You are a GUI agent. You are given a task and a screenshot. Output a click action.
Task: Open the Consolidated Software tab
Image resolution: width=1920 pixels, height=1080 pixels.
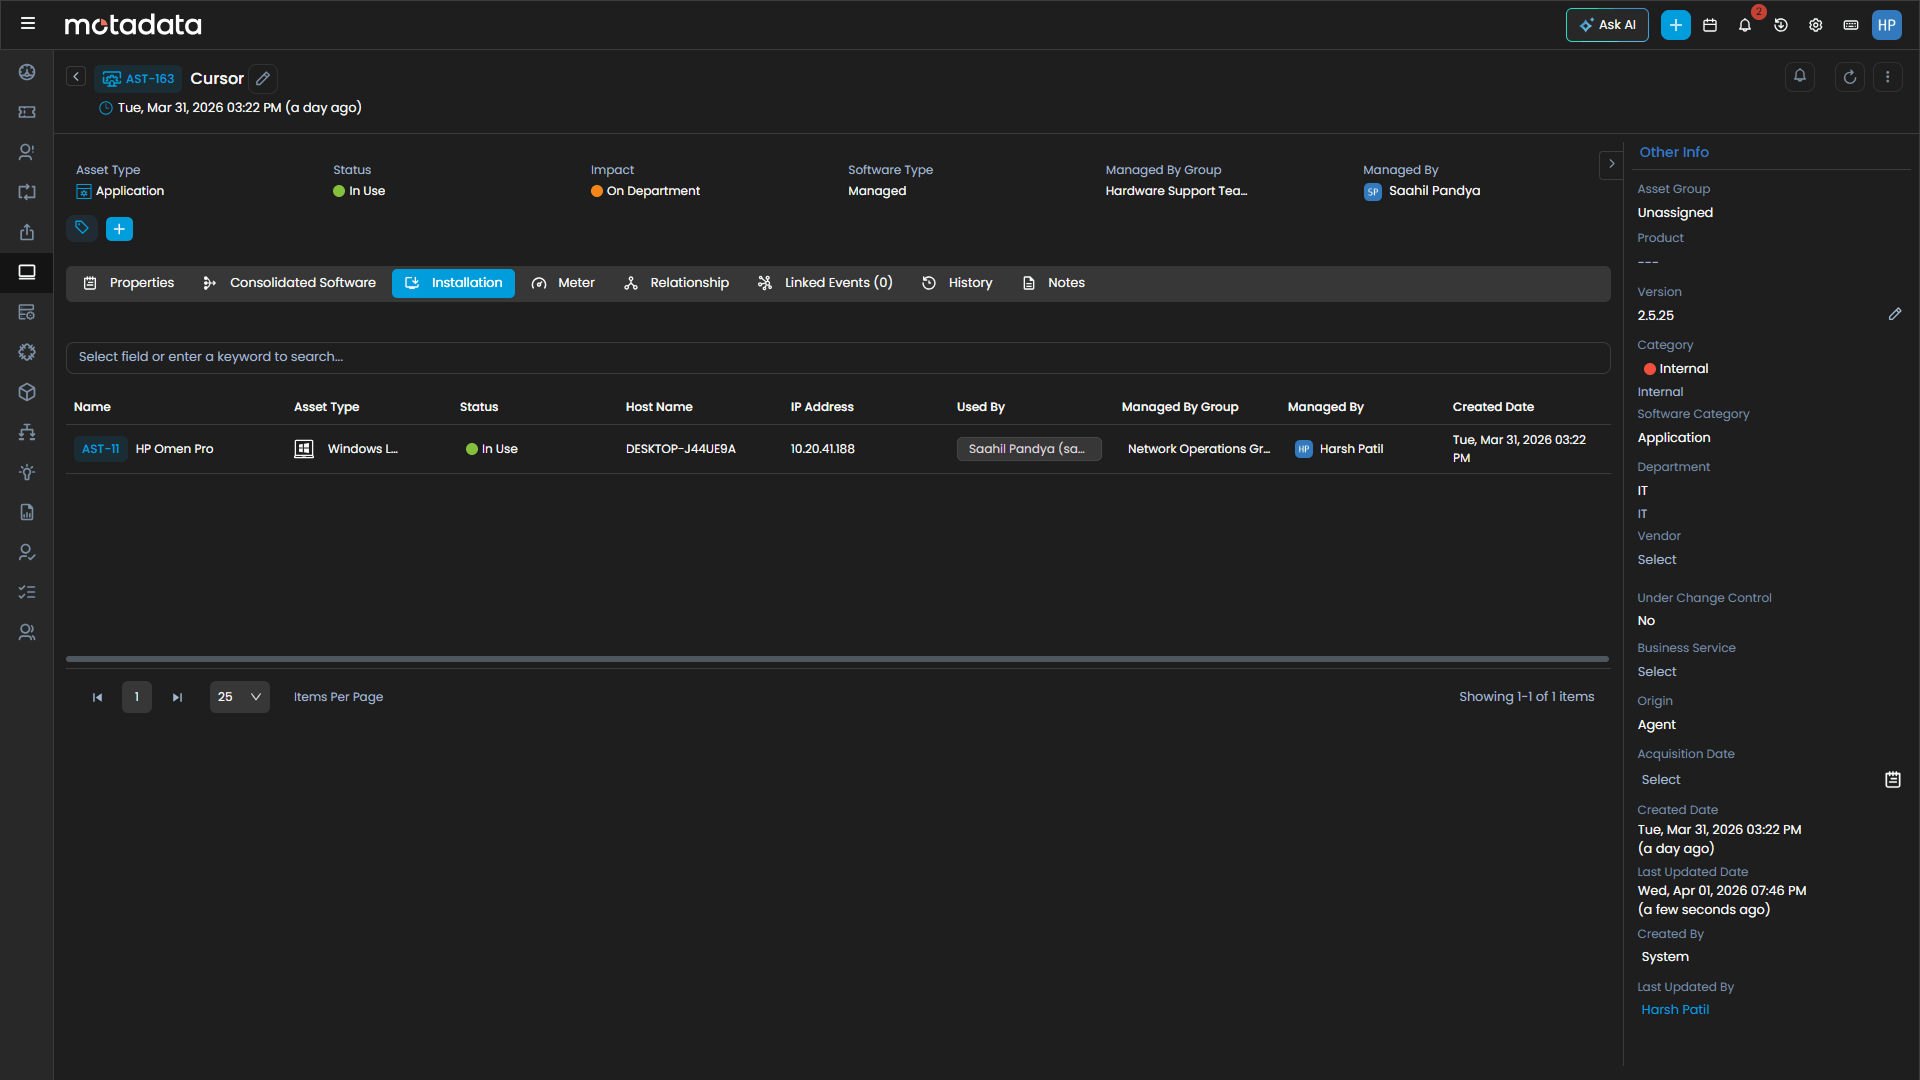point(301,283)
